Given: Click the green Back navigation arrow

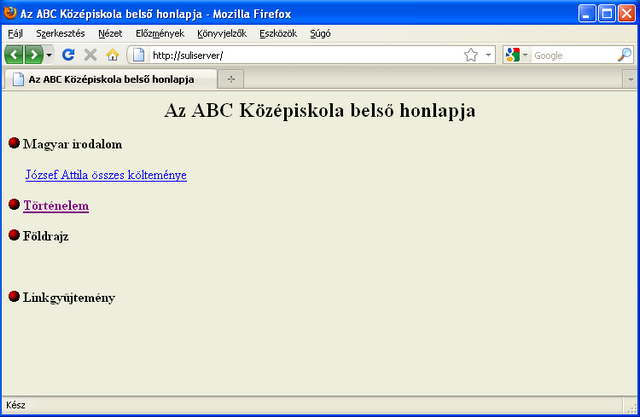Looking at the screenshot, I should pyautogui.click(x=15, y=55).
